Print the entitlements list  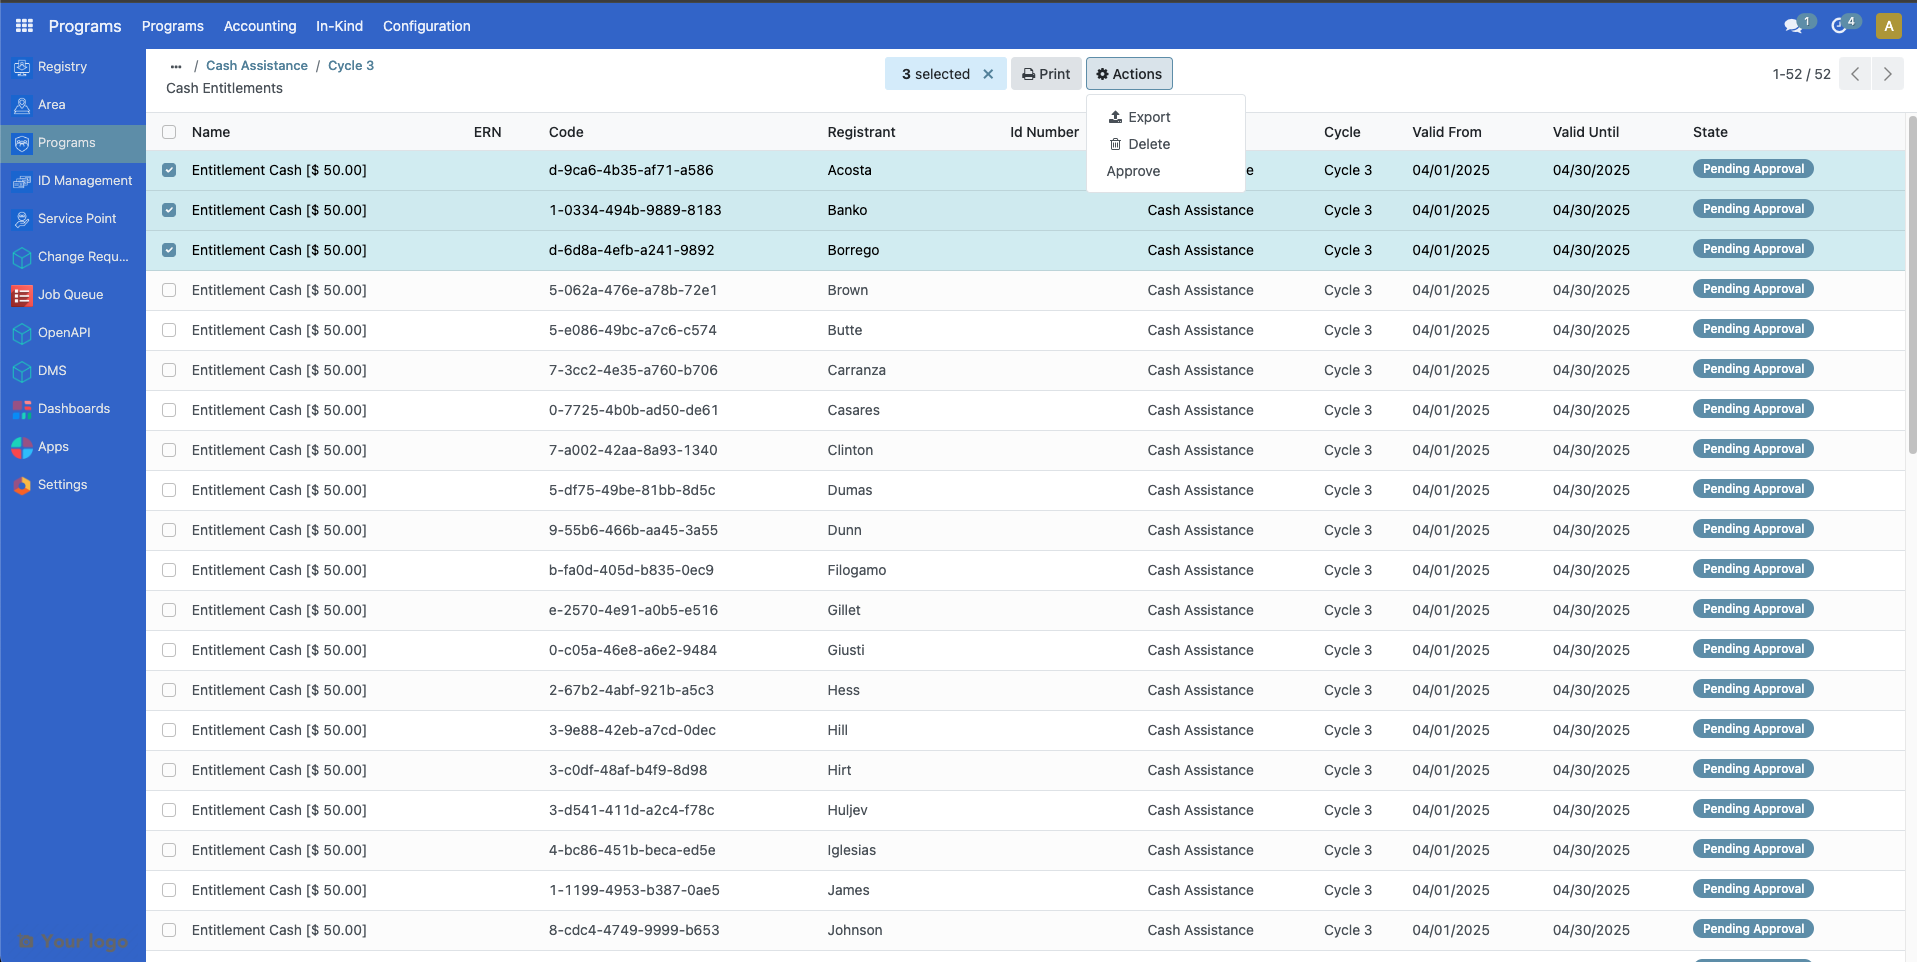pyautogui.click(x=1045, y=73)
